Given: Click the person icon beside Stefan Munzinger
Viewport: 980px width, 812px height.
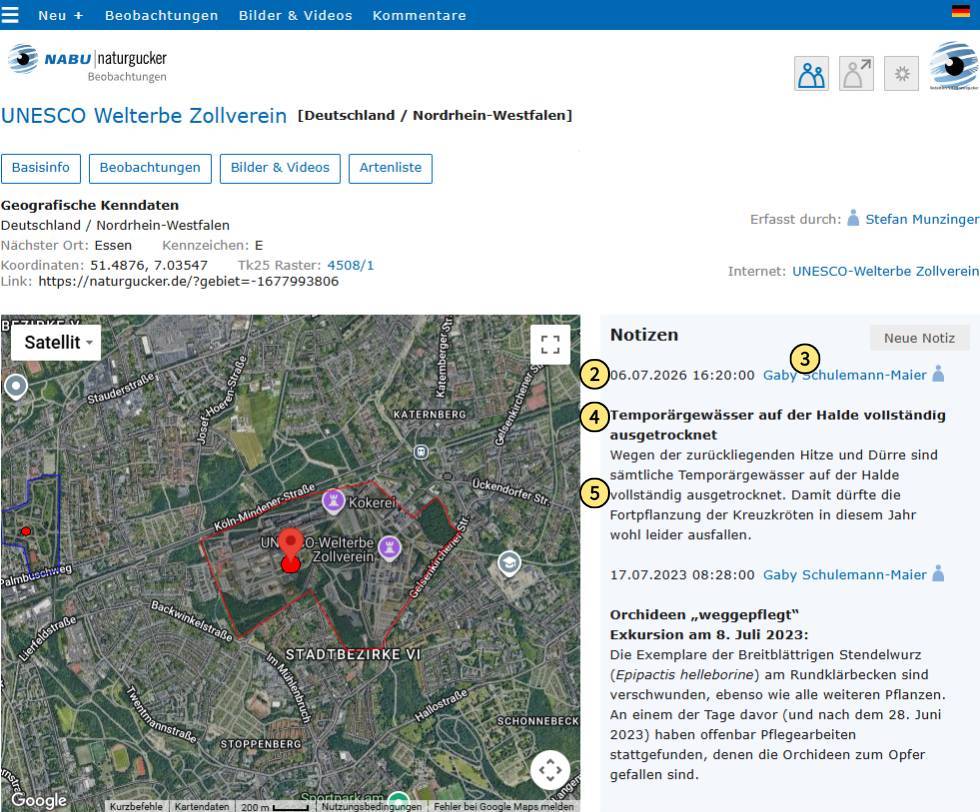Looking at the screenshot, I should point(853,218).
